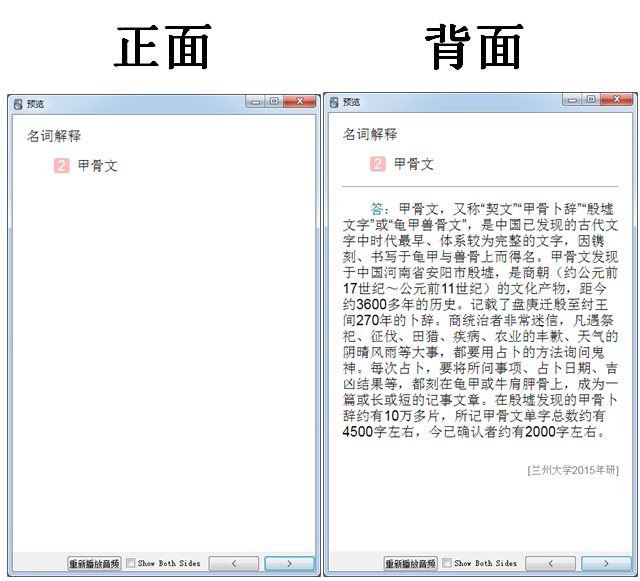Click the teal 答: label in the answer
Image resolution: width=640 pixels, height=581 pixels.
(379, 209)
